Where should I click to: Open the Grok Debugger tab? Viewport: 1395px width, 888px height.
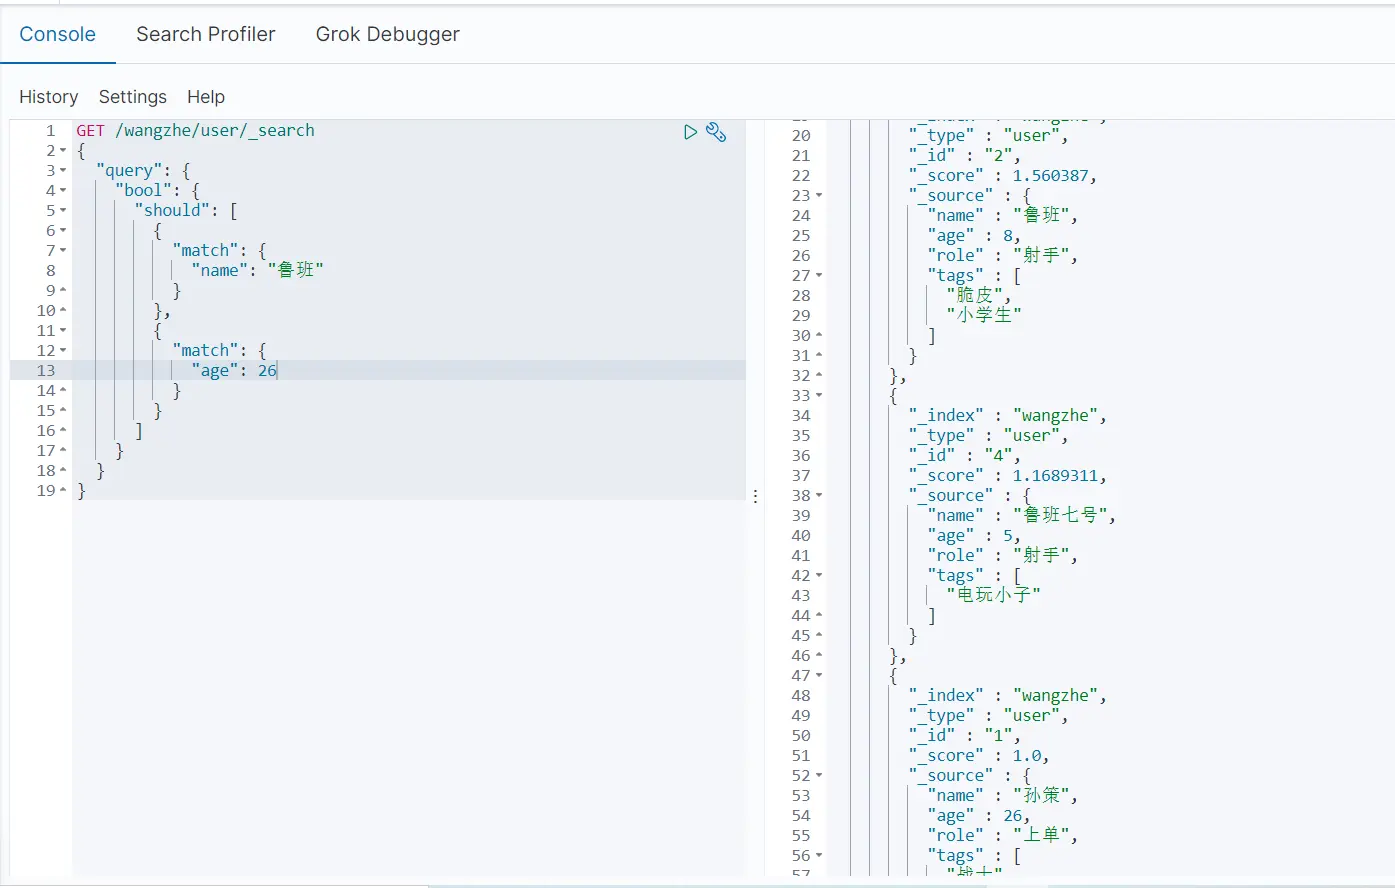(x=388, y=34)
